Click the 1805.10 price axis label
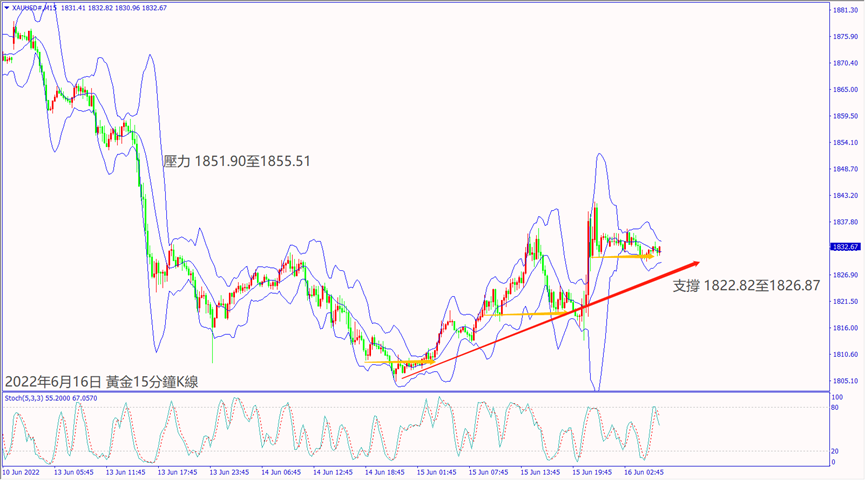 844,381
